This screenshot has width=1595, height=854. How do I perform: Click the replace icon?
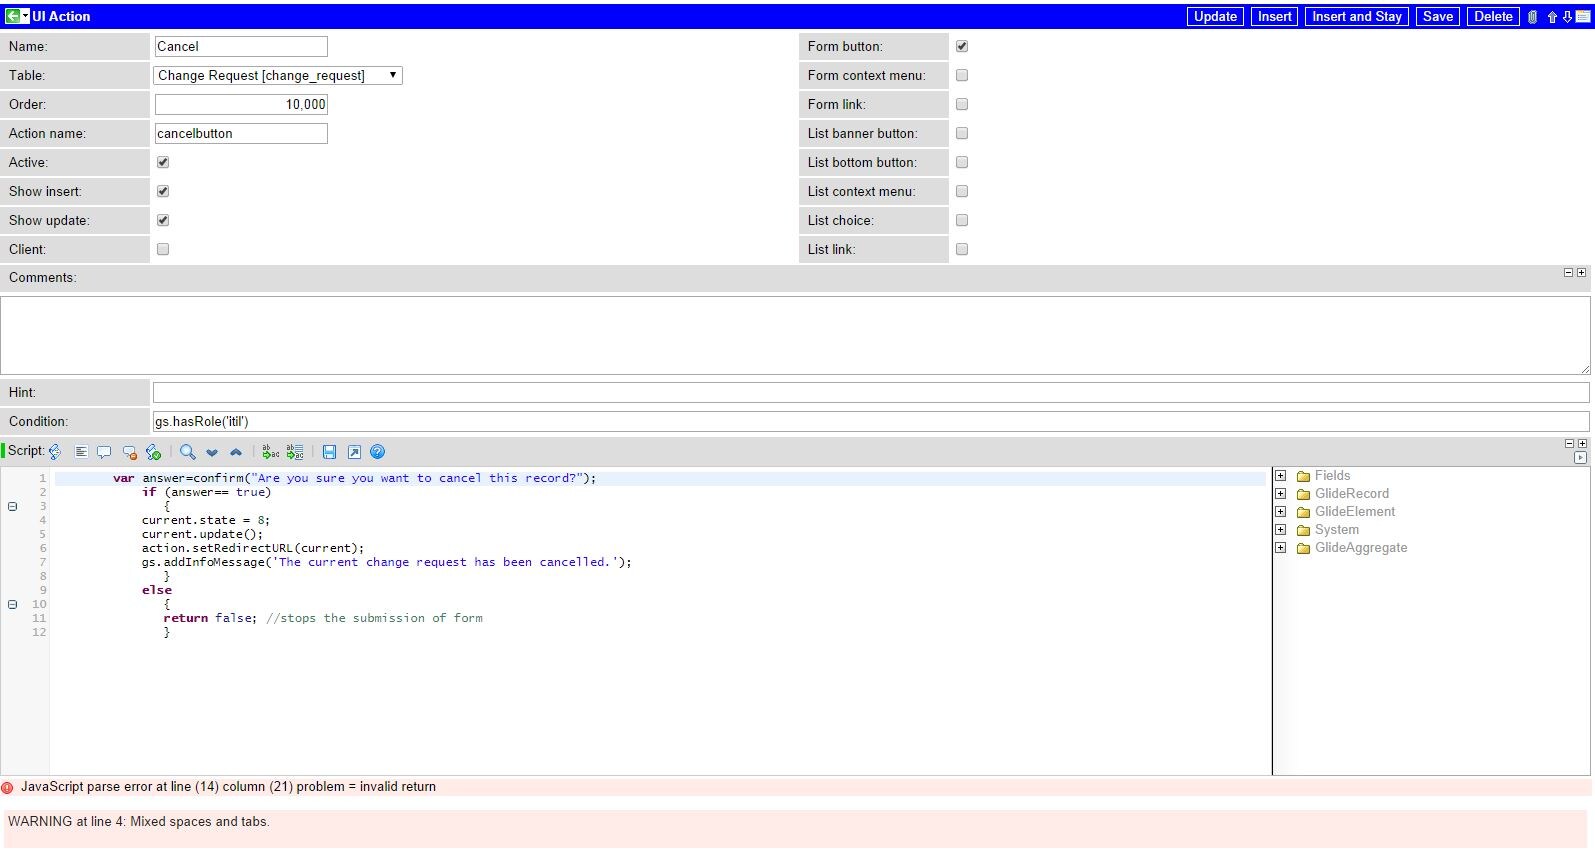270,452
